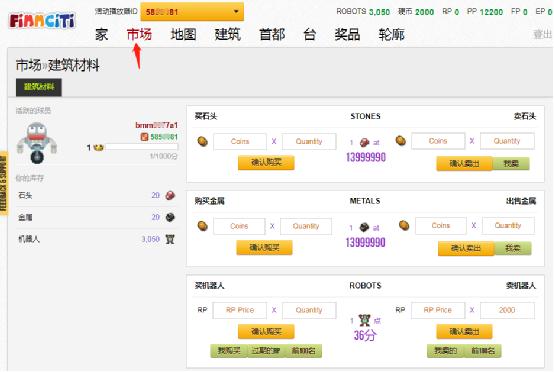Image resolution: width=554 pixels, height=372 pixels.
Task: Click the Quantity field in sell stones
Action: point(507,141)
